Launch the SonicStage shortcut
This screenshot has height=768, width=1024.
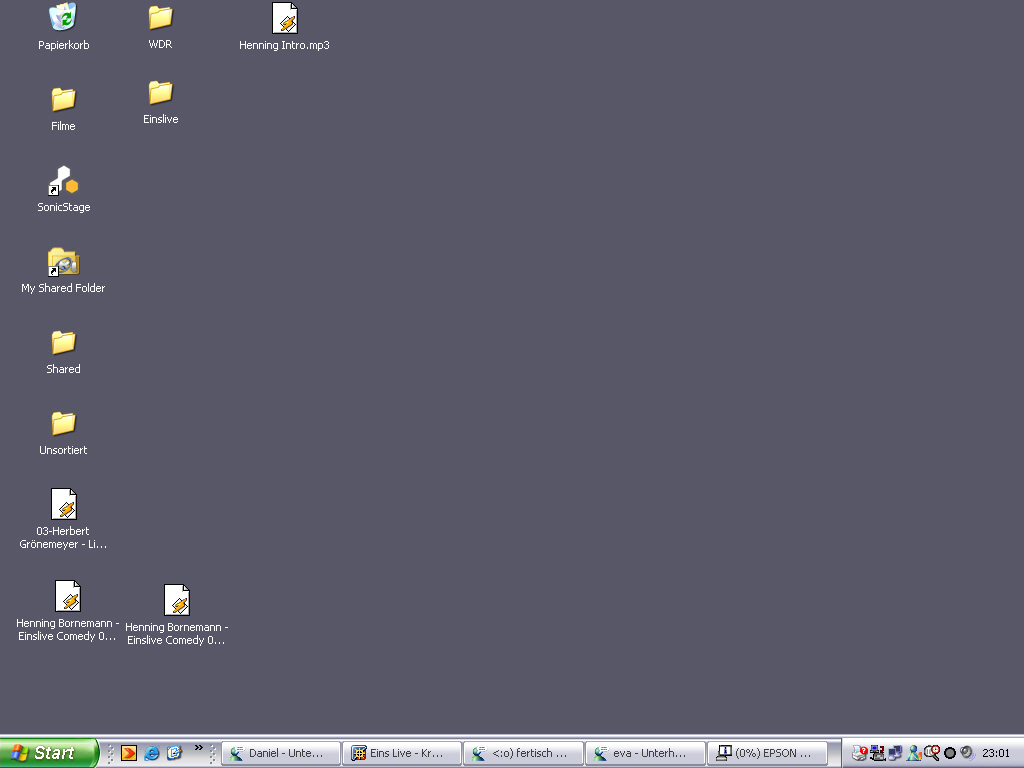(63, 181)
